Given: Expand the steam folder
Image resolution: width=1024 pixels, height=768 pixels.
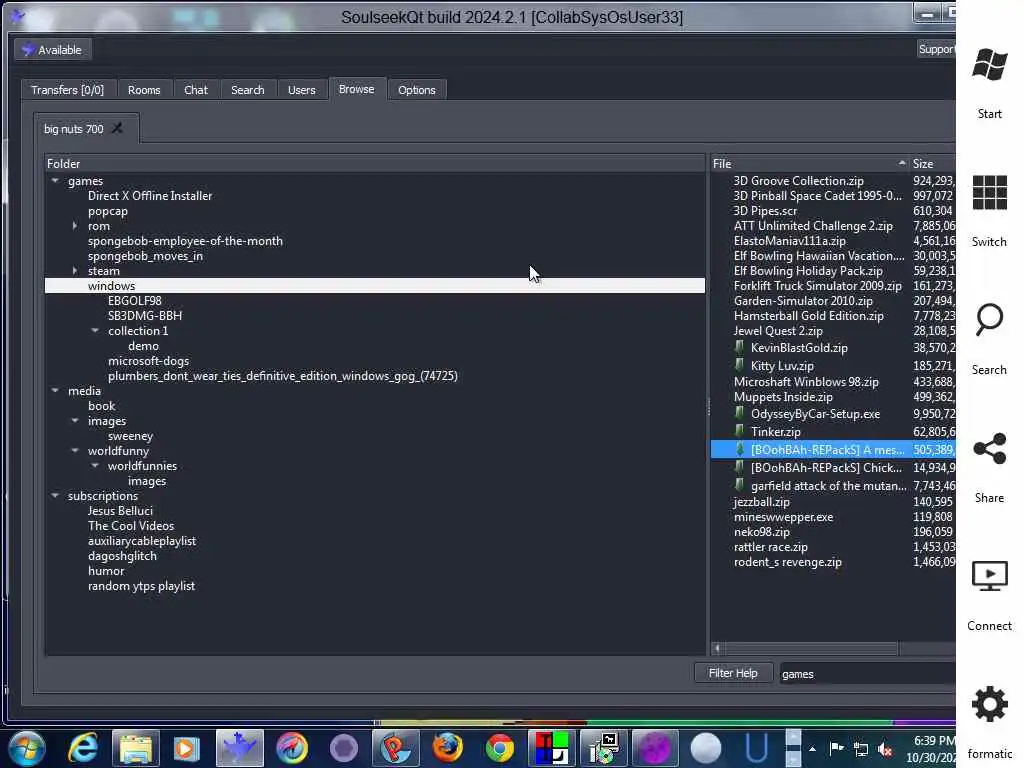Looking at the screenshot, I should pos(75,270).
